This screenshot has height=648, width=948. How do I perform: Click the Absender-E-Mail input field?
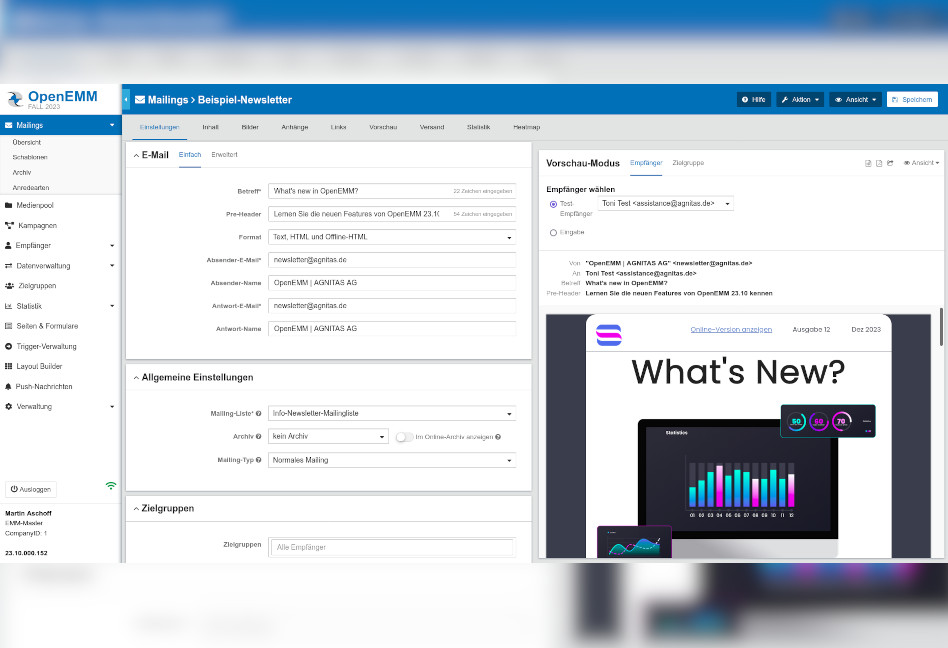coord(392,260)
